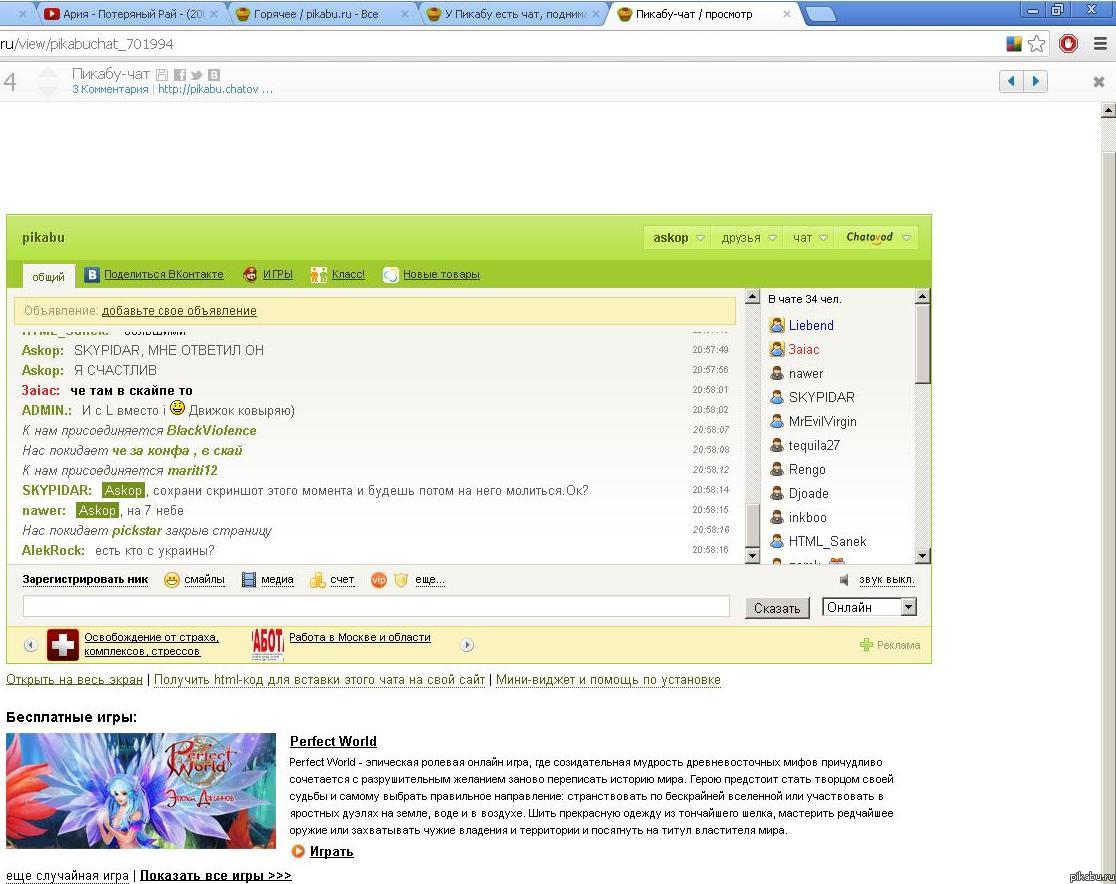Open the media film icon

click(248, 580)
